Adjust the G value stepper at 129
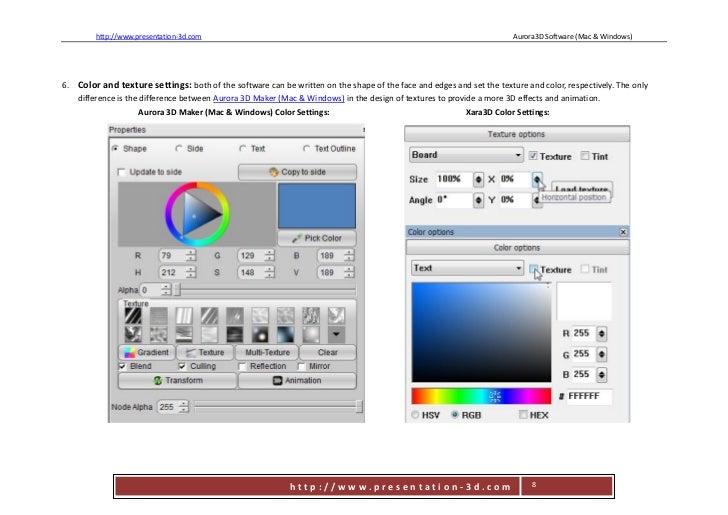Image resolution: width=728 pixels, height=515 pixels. 270,255
